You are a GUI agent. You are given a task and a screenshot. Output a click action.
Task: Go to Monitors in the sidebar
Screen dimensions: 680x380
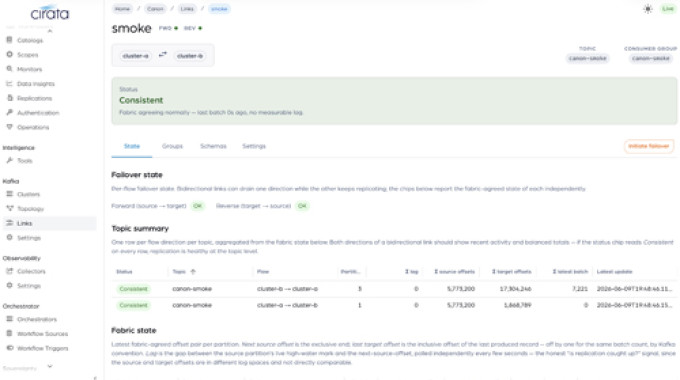pyautogui.click(x=29, y=69)
